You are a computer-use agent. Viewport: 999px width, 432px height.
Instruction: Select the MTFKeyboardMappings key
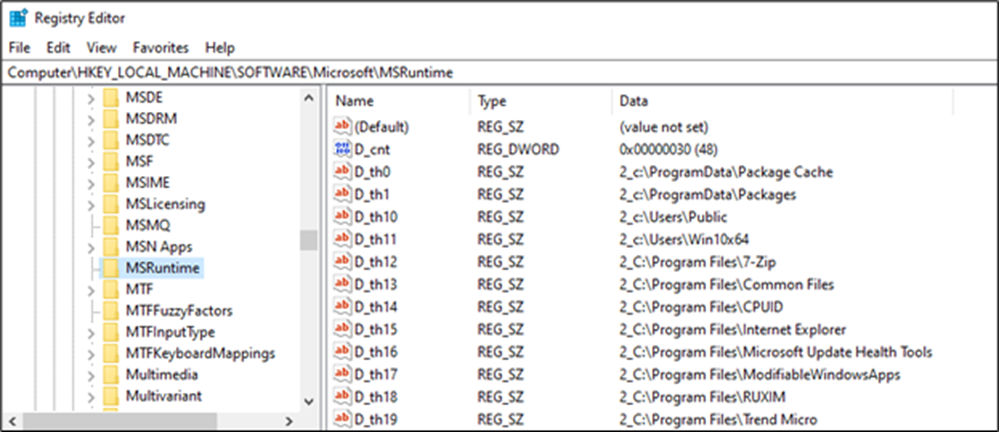tap(200, 353)
